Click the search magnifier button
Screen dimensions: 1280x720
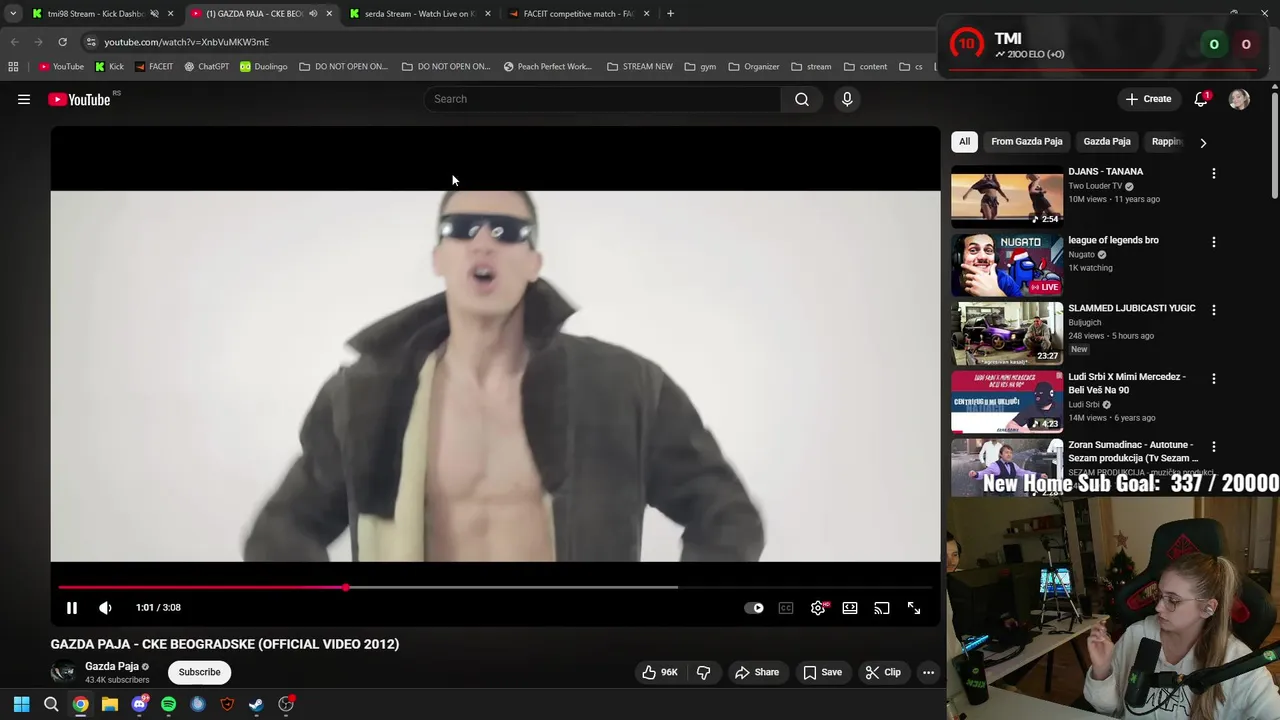pos(802,99)
